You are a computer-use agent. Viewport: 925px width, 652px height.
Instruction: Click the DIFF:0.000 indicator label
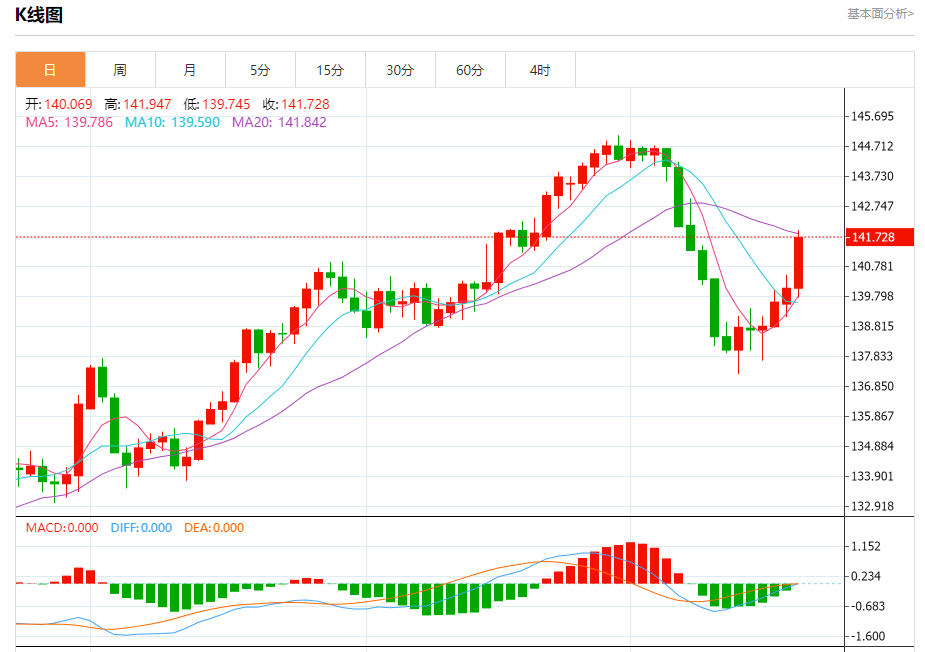click(x=141, y=528)
